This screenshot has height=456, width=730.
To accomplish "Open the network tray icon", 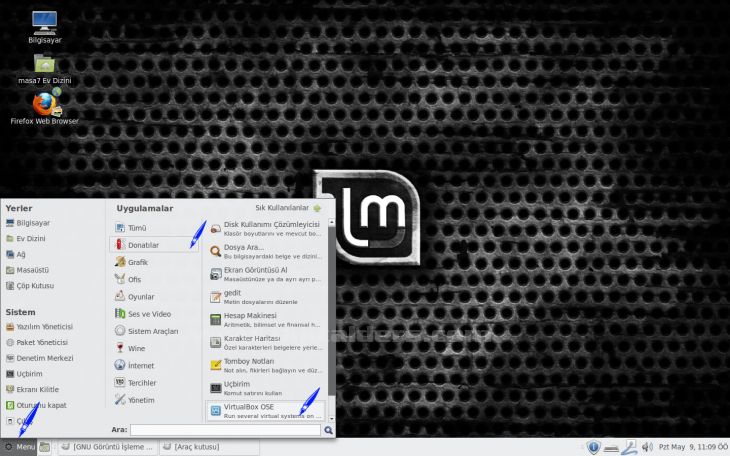I will click(629, 448).
